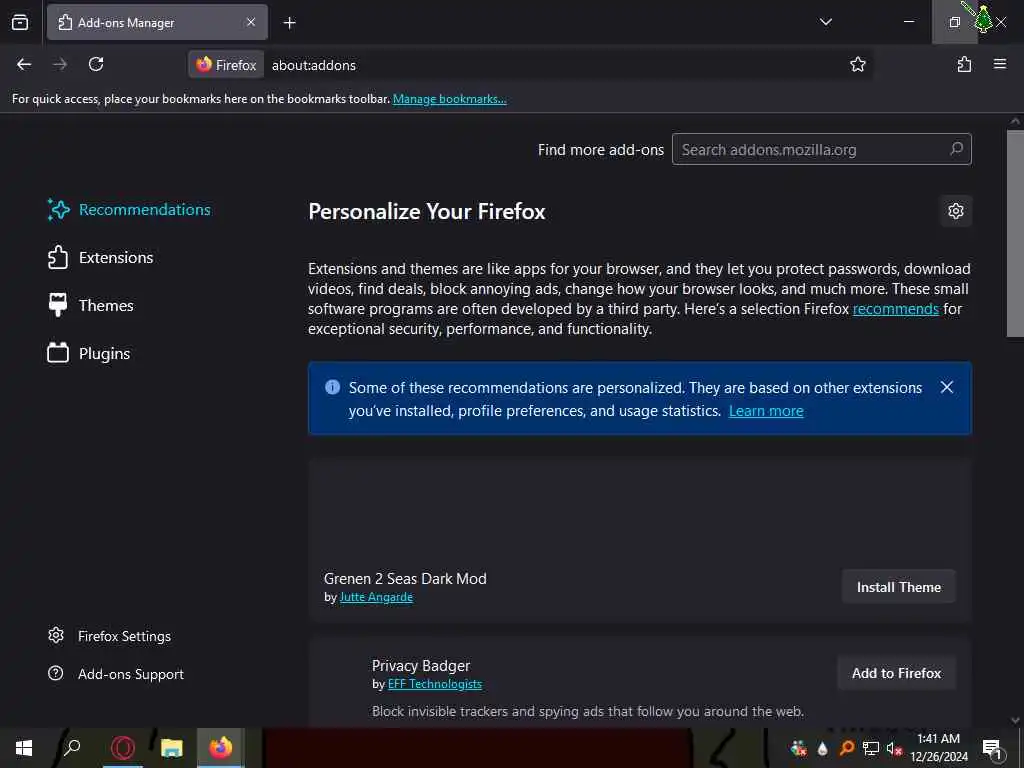Image resolution: width=1024 pixels, height=768 pixels.
Task: Select the Recommendations category
Action: click(x=129, y=210)
